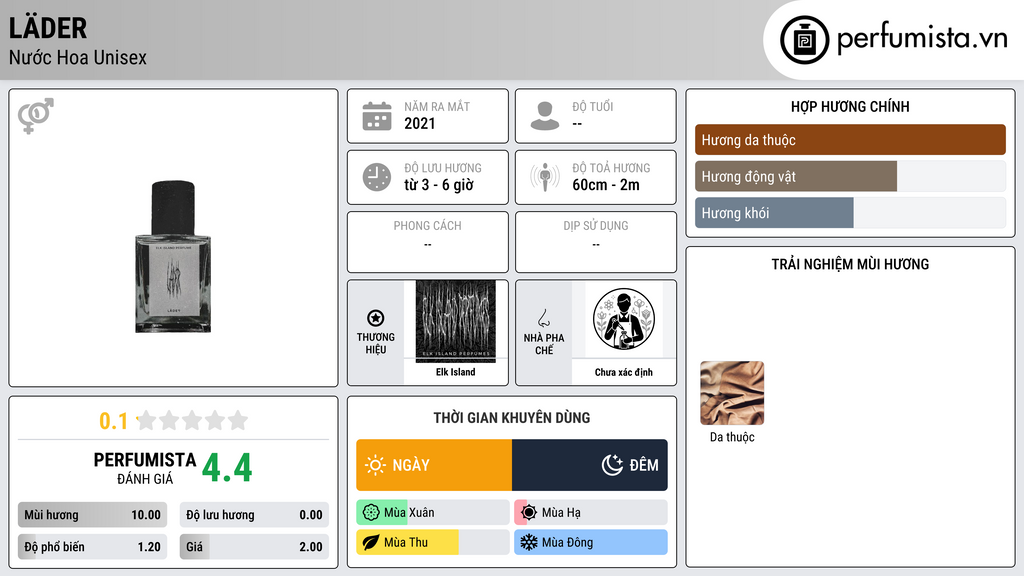Click the nose icon above Nhà pha chế
Image resolution: width=1024 pixels, height=576 pixels.
tap(543, 318)
